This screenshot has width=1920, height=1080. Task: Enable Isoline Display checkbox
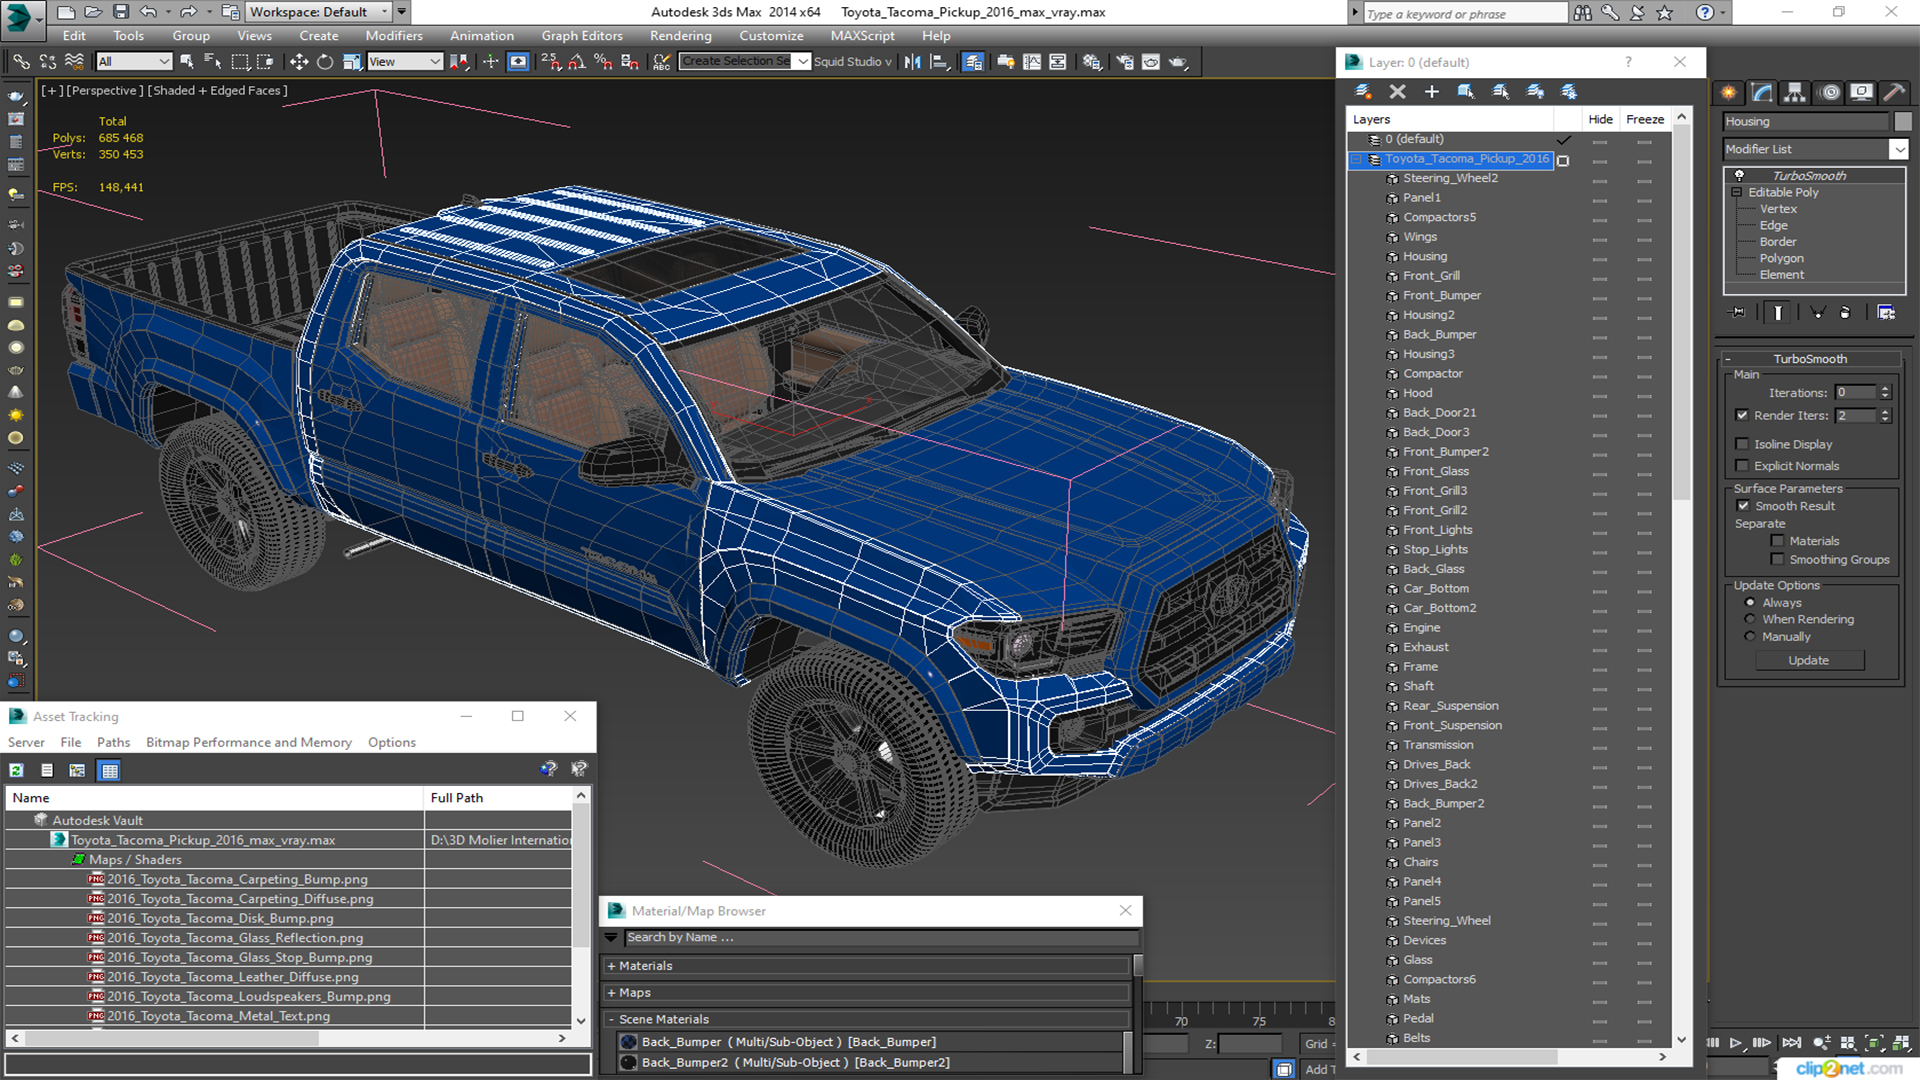click(1742, 444)
